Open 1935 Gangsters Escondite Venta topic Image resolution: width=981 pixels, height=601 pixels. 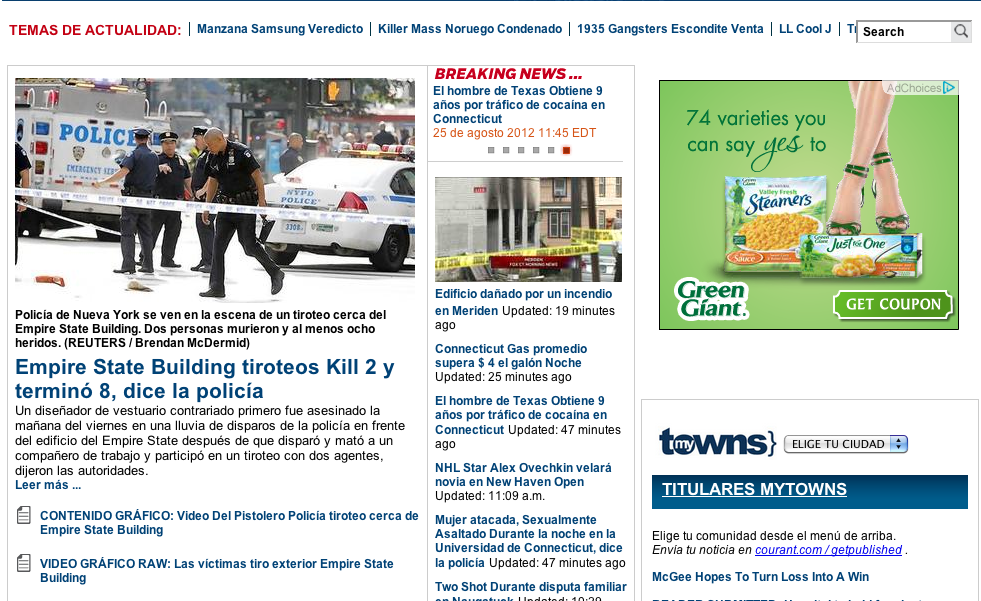(x=670, y=29)
